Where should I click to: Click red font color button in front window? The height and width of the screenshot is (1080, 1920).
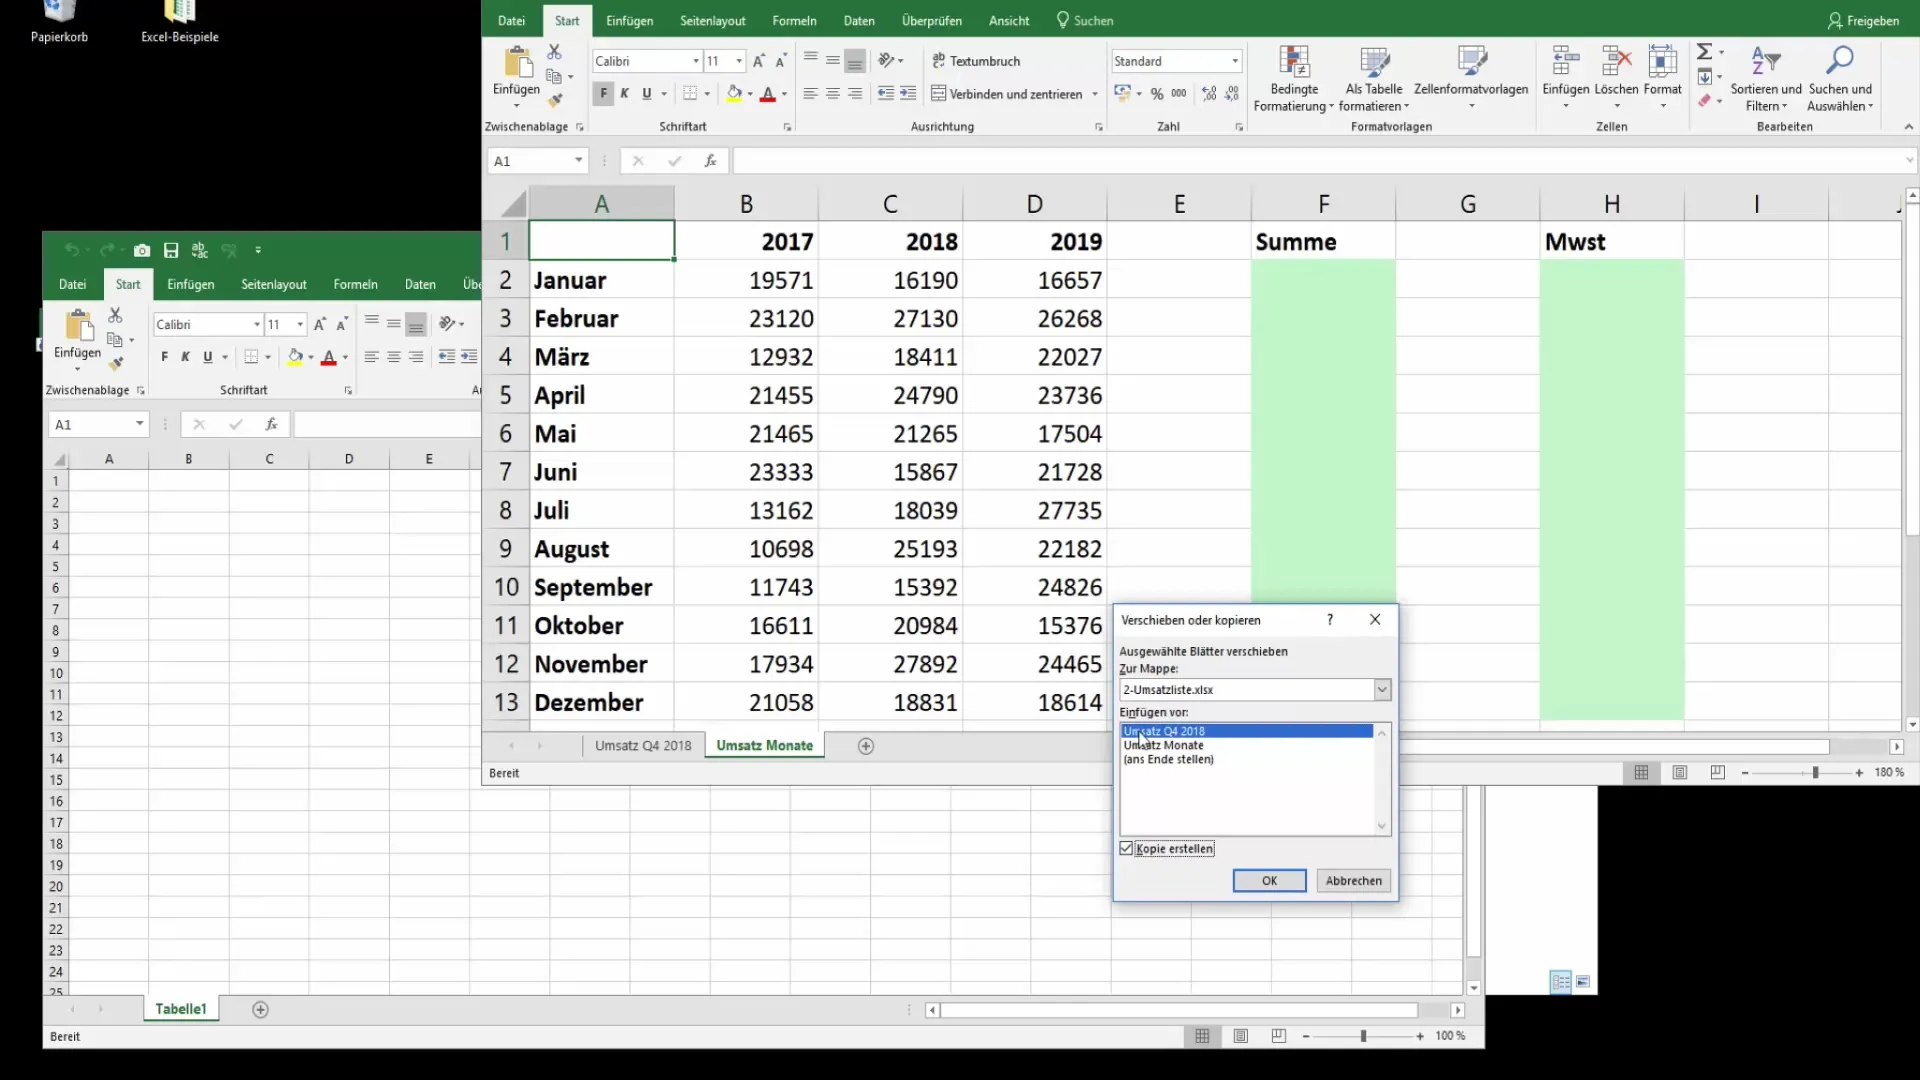tap(768, 93)
